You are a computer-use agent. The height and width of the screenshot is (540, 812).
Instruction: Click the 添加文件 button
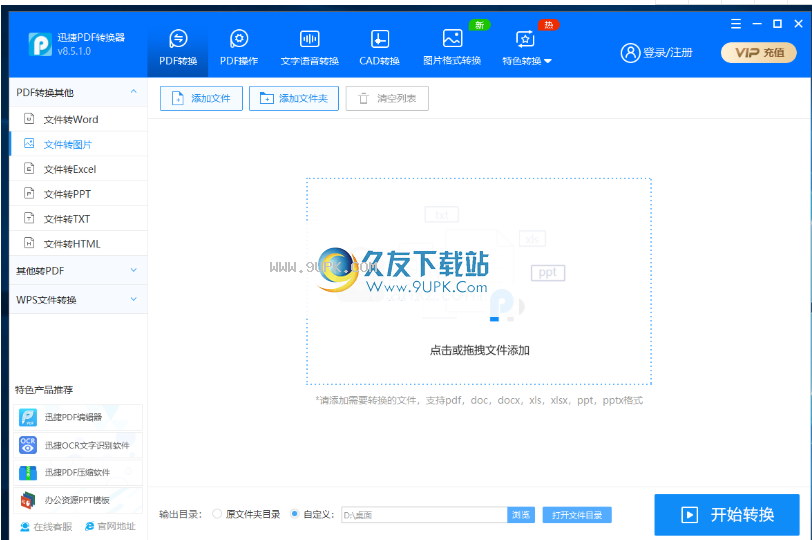point(201,98)
